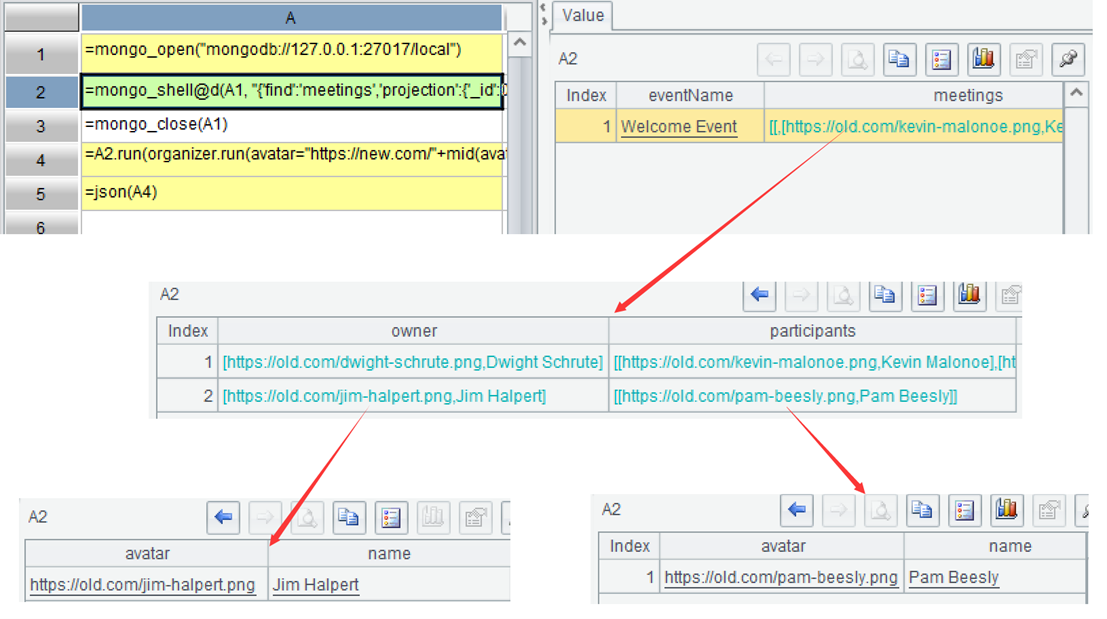
Task: Click the meetings column header
Action: (967, 96)
